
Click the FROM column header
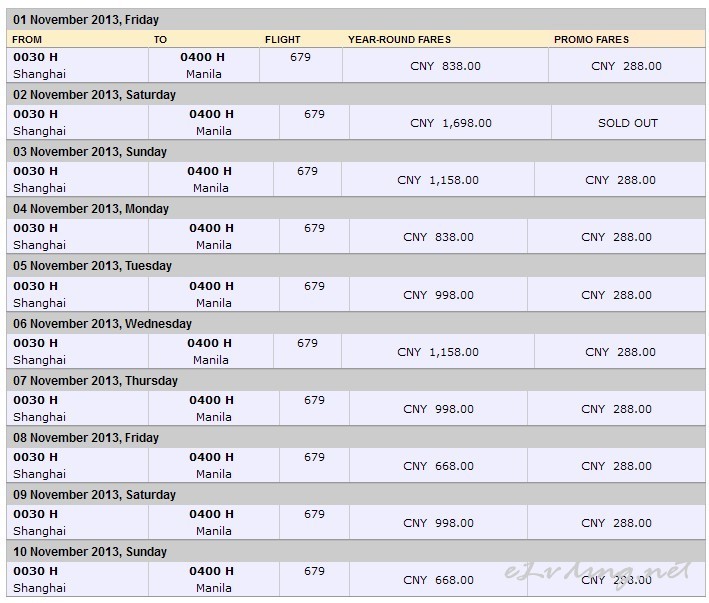27,40
